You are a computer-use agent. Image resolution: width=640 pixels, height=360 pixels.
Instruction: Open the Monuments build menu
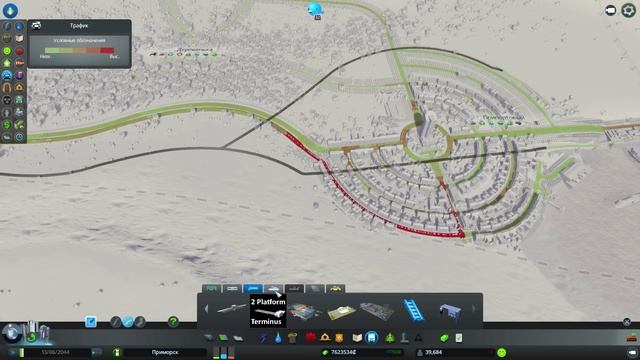click(419, 338)
